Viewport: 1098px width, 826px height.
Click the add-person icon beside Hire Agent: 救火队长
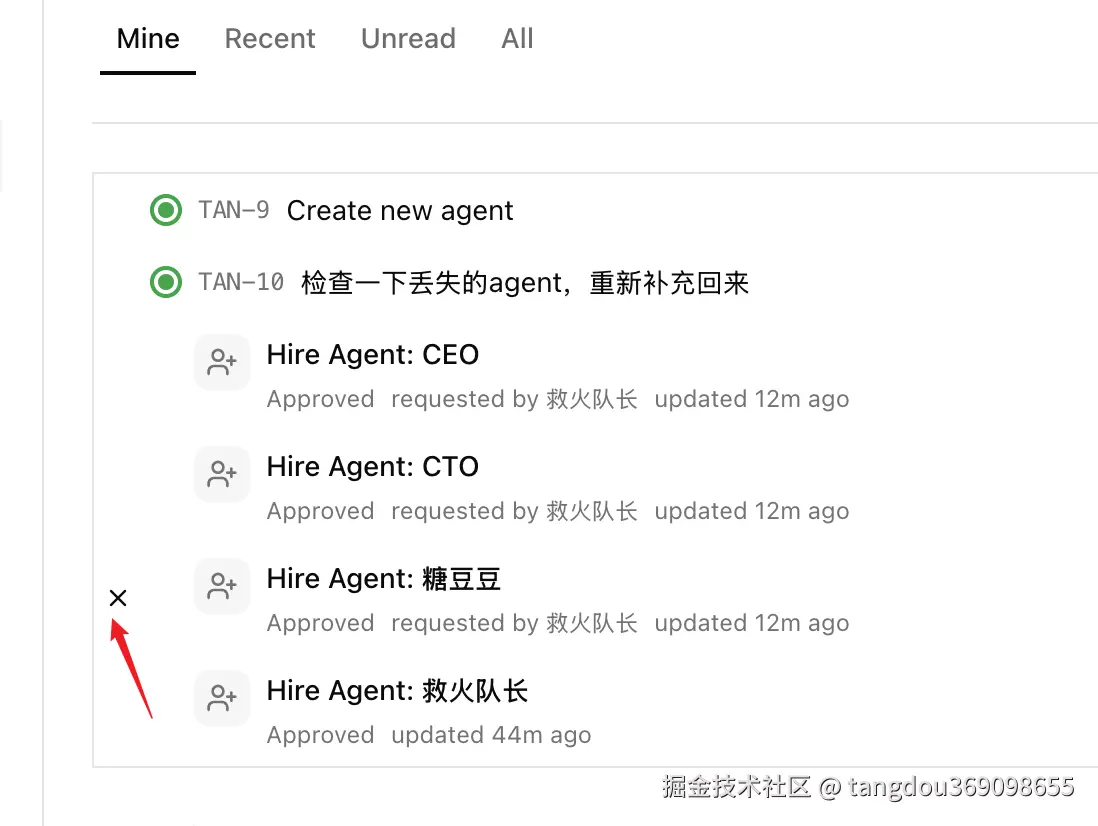click(221, 699)
